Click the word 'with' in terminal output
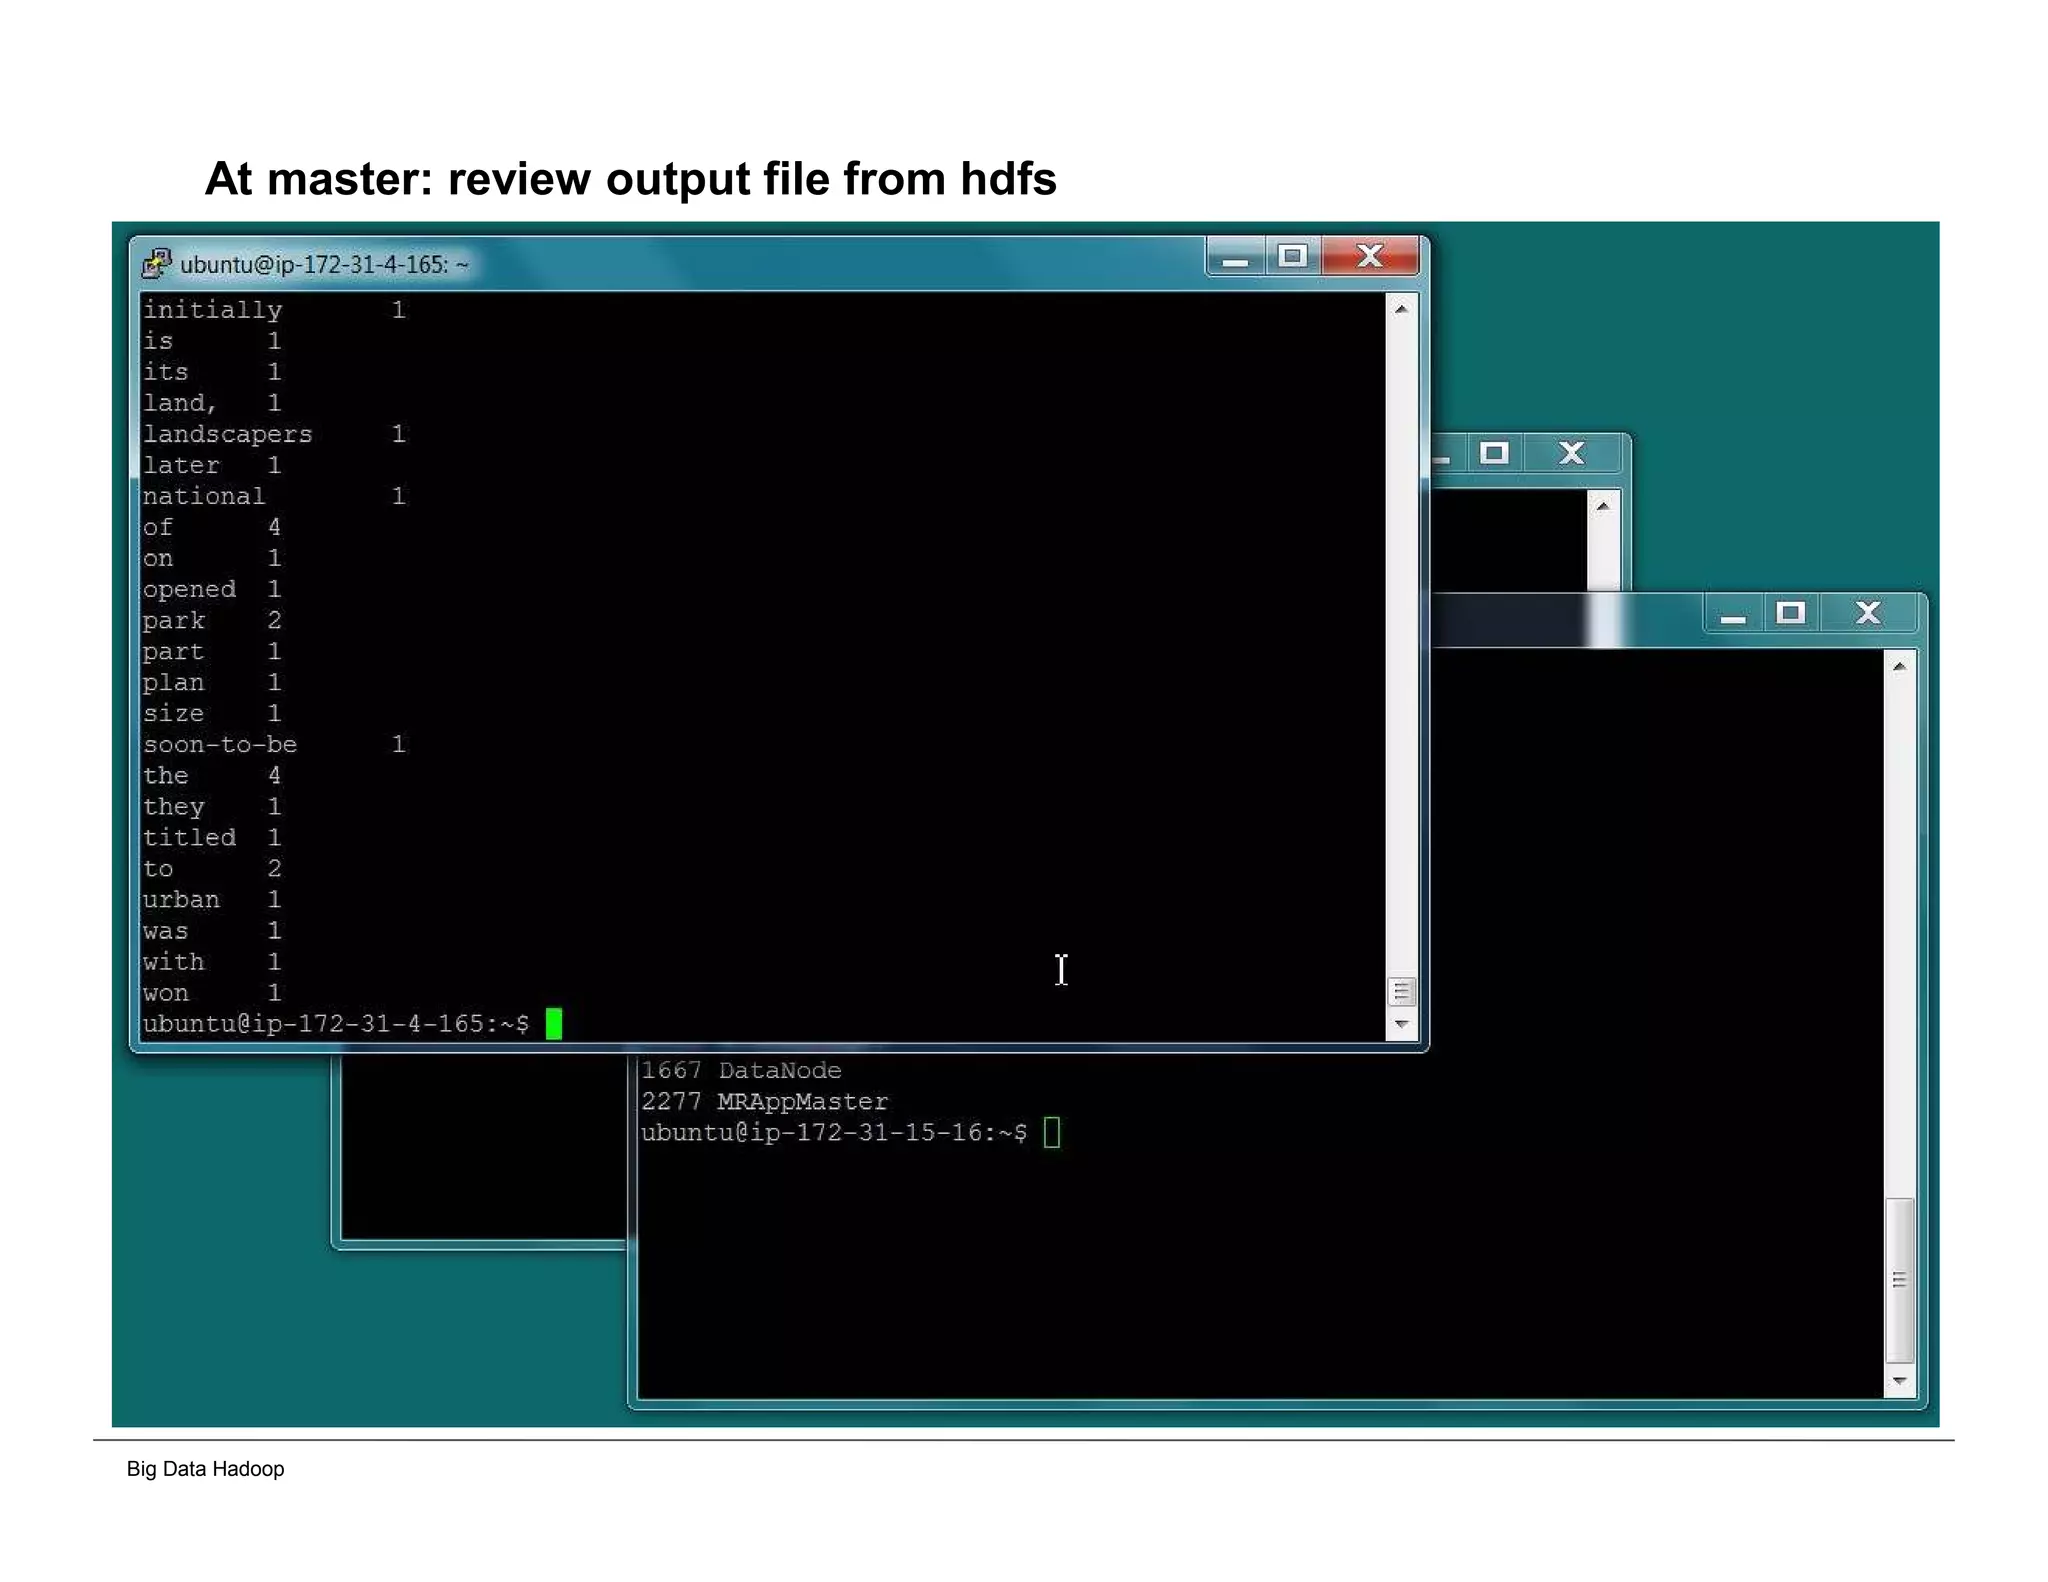This screenshot has width=2048, height=1582. [x=173, y=962]
